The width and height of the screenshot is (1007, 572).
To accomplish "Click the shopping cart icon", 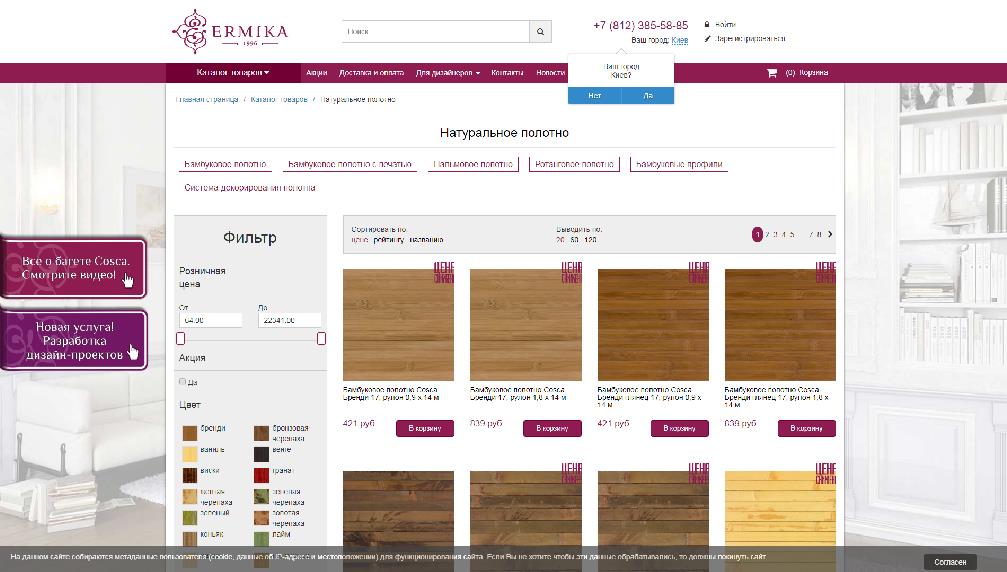I will point(771,73).
